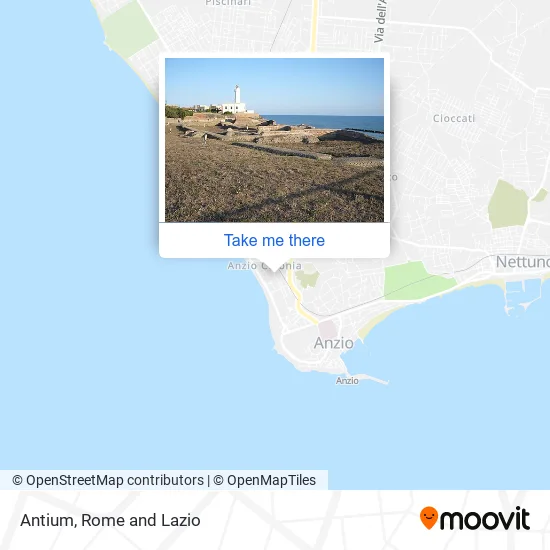The height and width of the screenshot is (550, 550).
Task: Select the small Anzio harbor label
Action: point(347,381)
